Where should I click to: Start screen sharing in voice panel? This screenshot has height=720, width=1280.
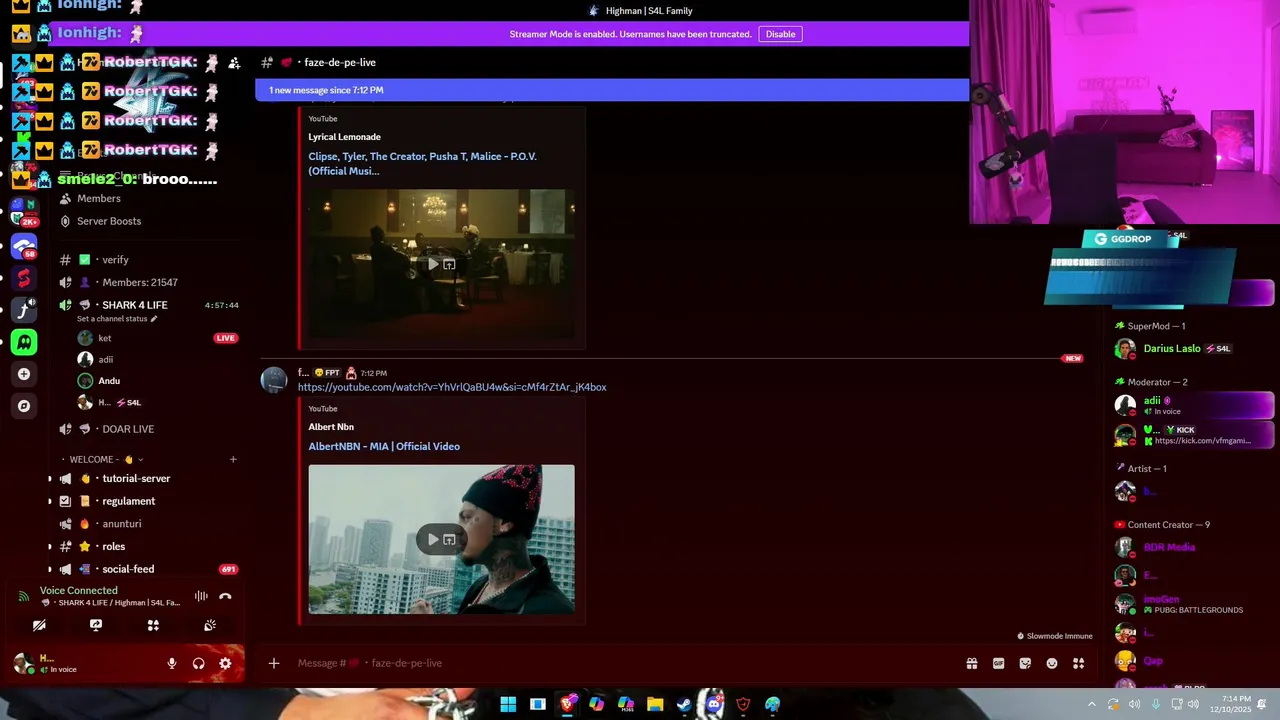tap(96, 625)
